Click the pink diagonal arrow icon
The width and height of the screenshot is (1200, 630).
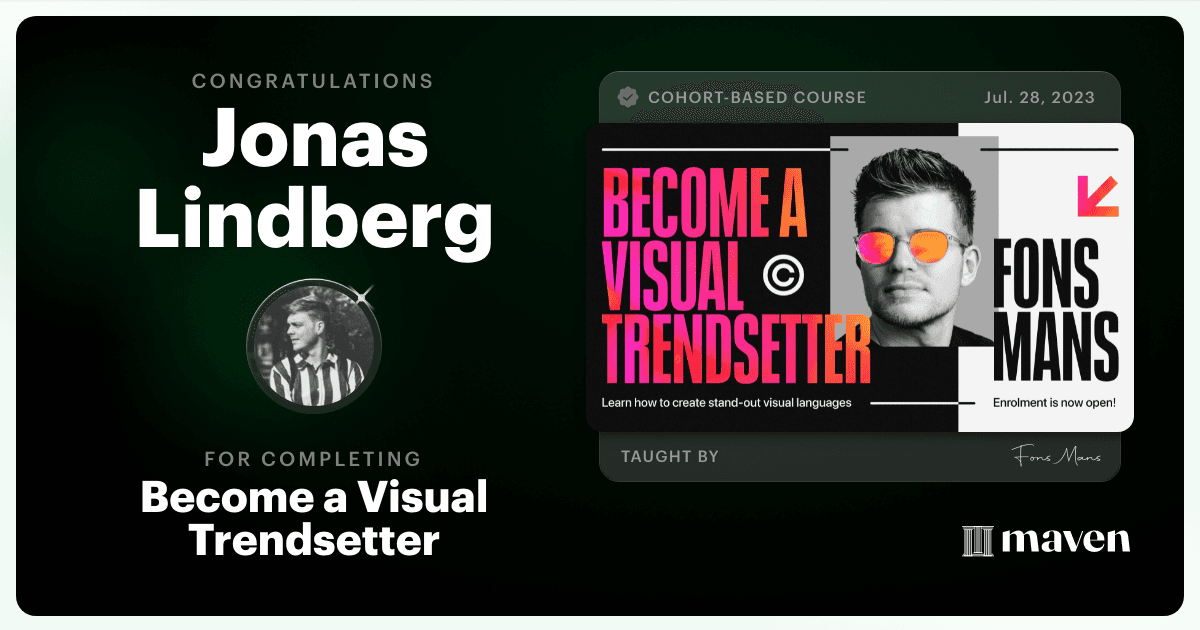point(1097,196)
